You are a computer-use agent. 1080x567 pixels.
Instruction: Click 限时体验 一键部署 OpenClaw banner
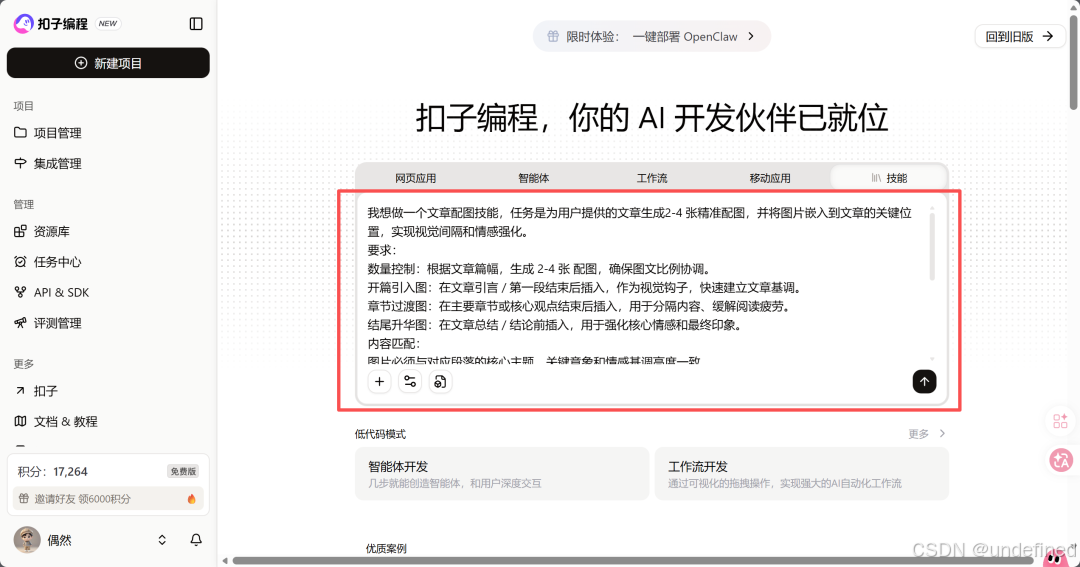[x=652, y=37]
